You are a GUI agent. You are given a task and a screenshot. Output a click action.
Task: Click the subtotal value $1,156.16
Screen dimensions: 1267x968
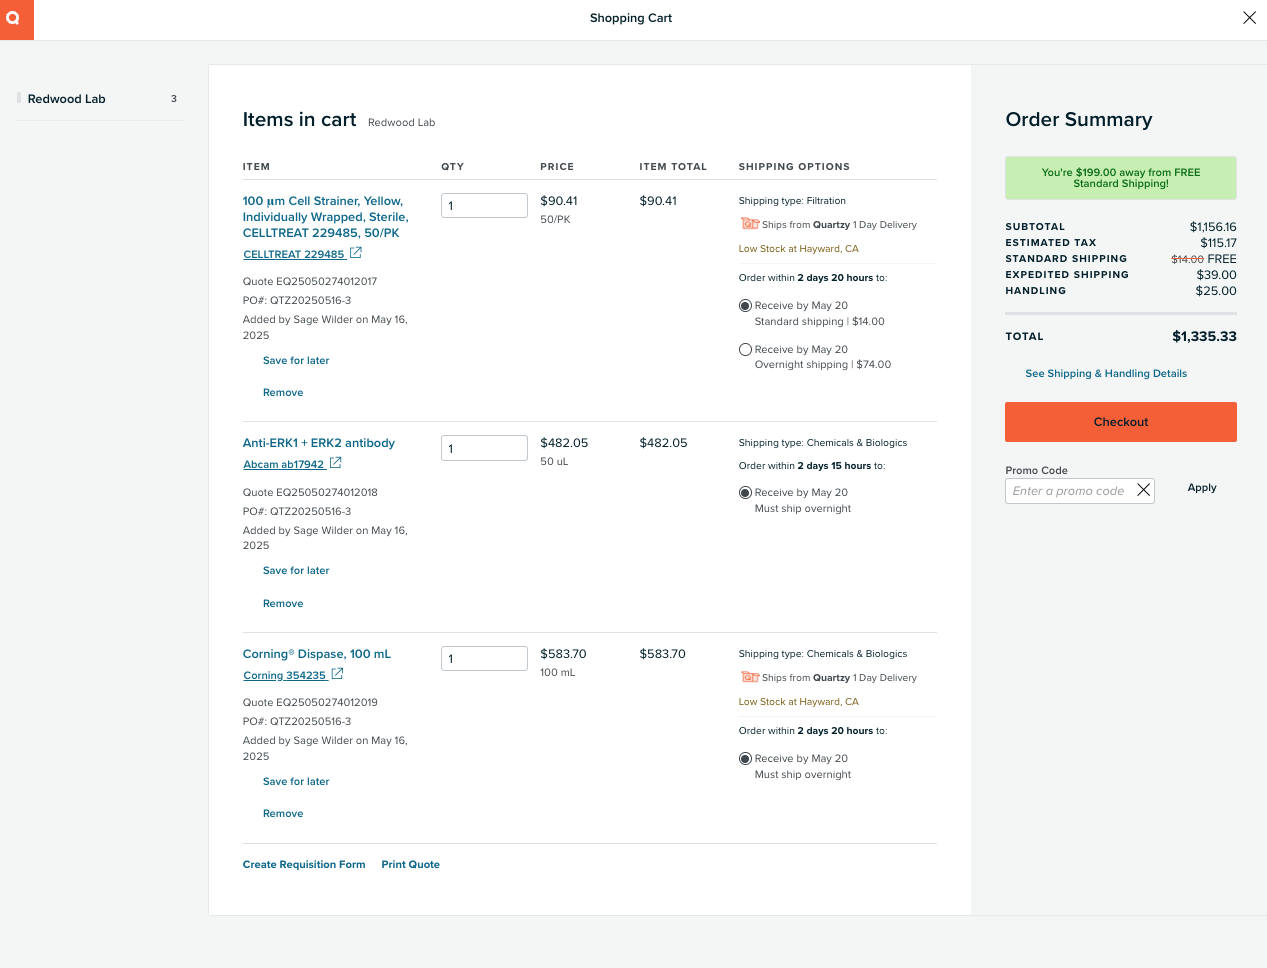1213,227
